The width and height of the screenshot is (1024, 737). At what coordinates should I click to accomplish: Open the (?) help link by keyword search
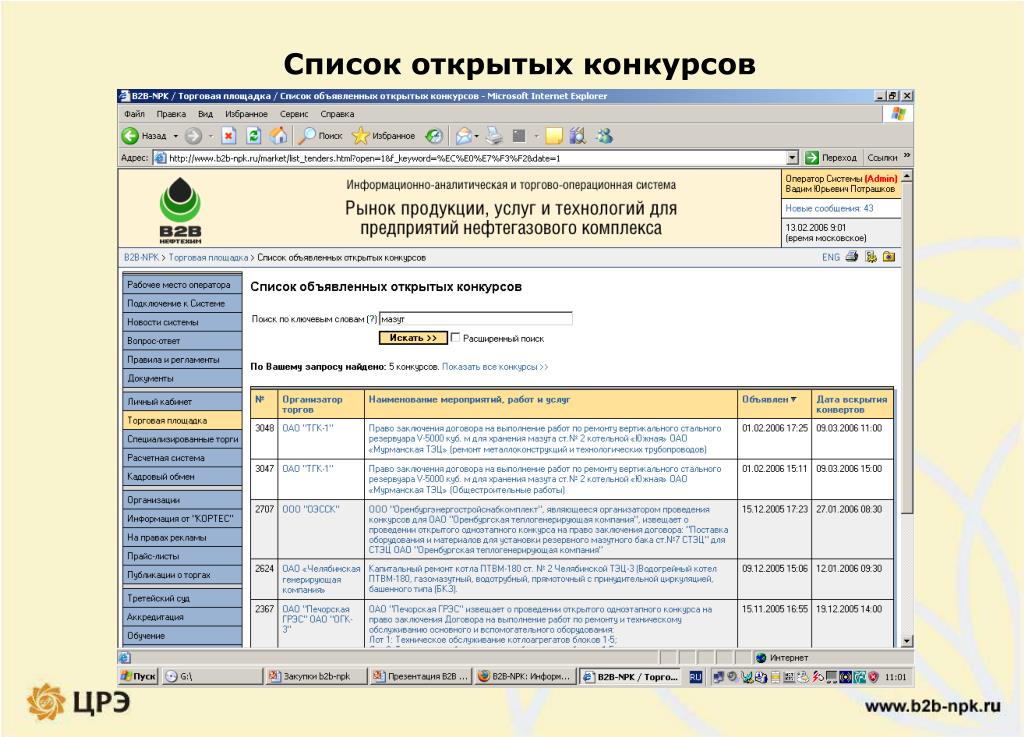pyautogui.click(x=372, y=319)
